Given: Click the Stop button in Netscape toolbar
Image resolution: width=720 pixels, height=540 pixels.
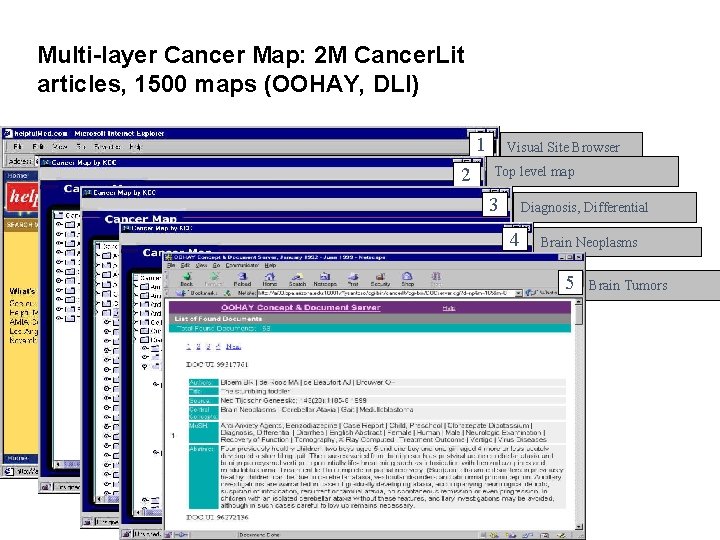Looking at the screenshot, I should pos(436,279).
